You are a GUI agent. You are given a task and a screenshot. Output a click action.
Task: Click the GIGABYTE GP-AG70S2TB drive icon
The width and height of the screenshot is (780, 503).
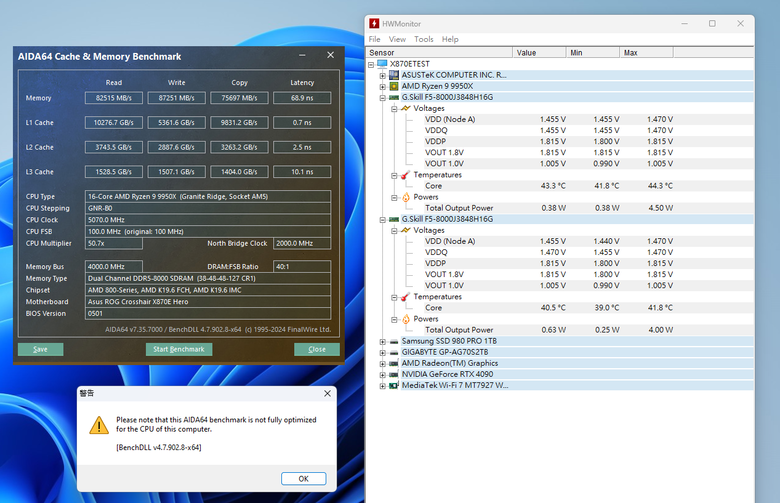point(394,352)
